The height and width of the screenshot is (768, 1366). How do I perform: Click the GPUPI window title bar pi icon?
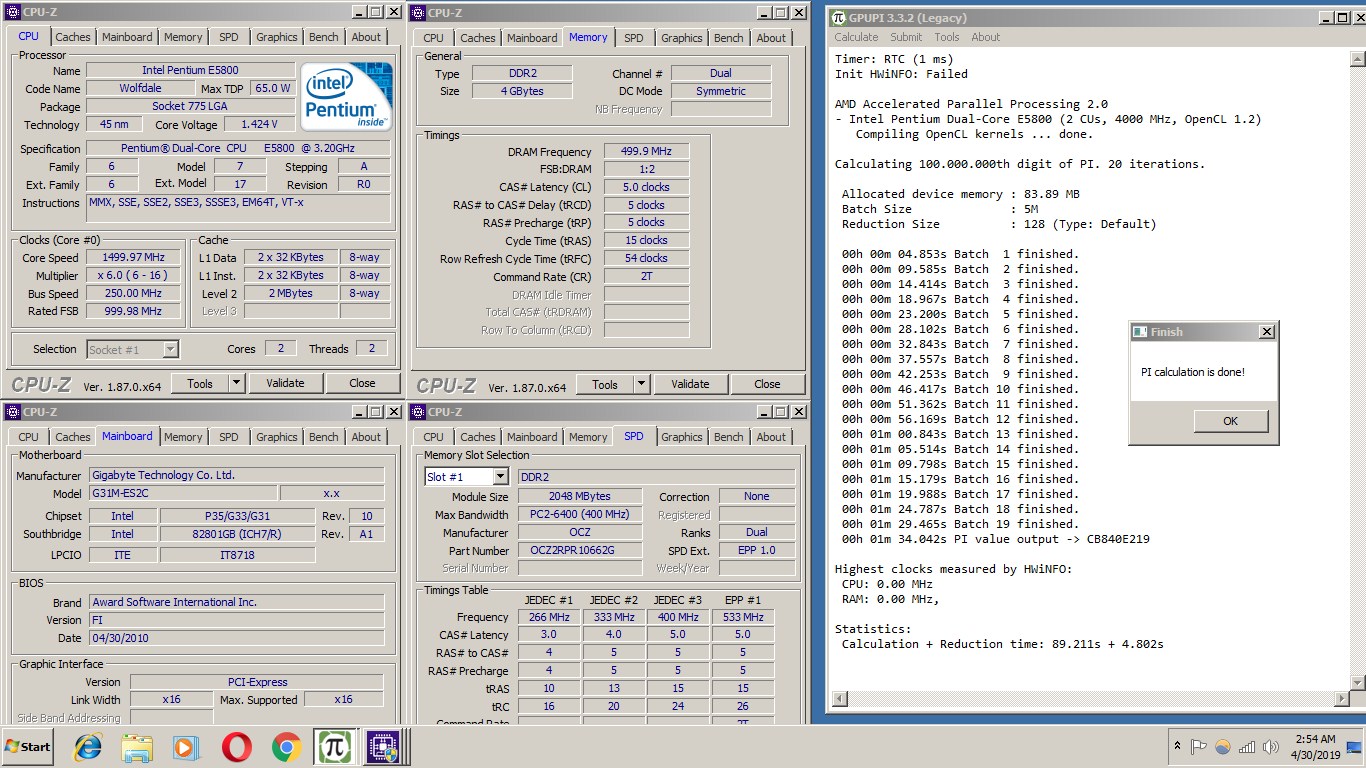coord(838,18)
